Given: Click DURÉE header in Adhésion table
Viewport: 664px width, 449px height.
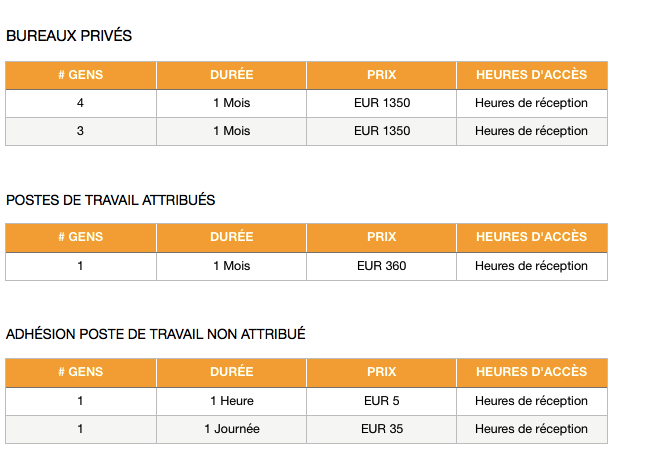Looking at the screenshot, I should 232,372.
